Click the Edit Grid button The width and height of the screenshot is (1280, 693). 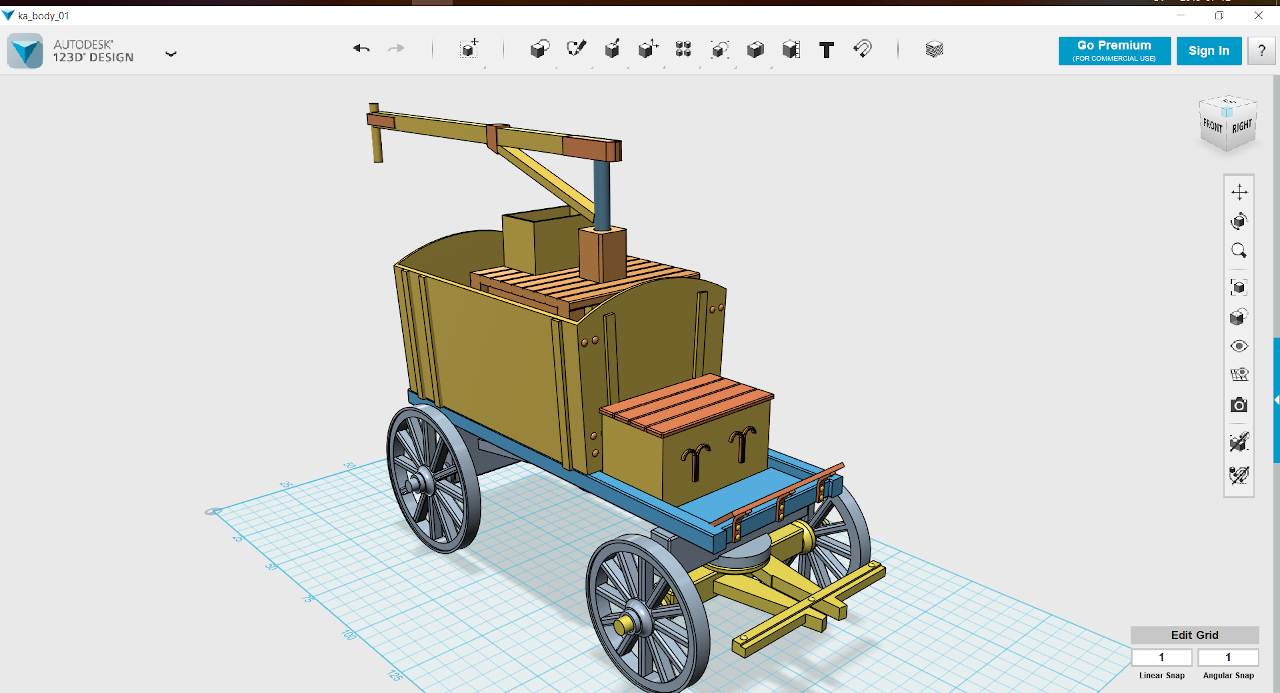[x=1194, y=635]
